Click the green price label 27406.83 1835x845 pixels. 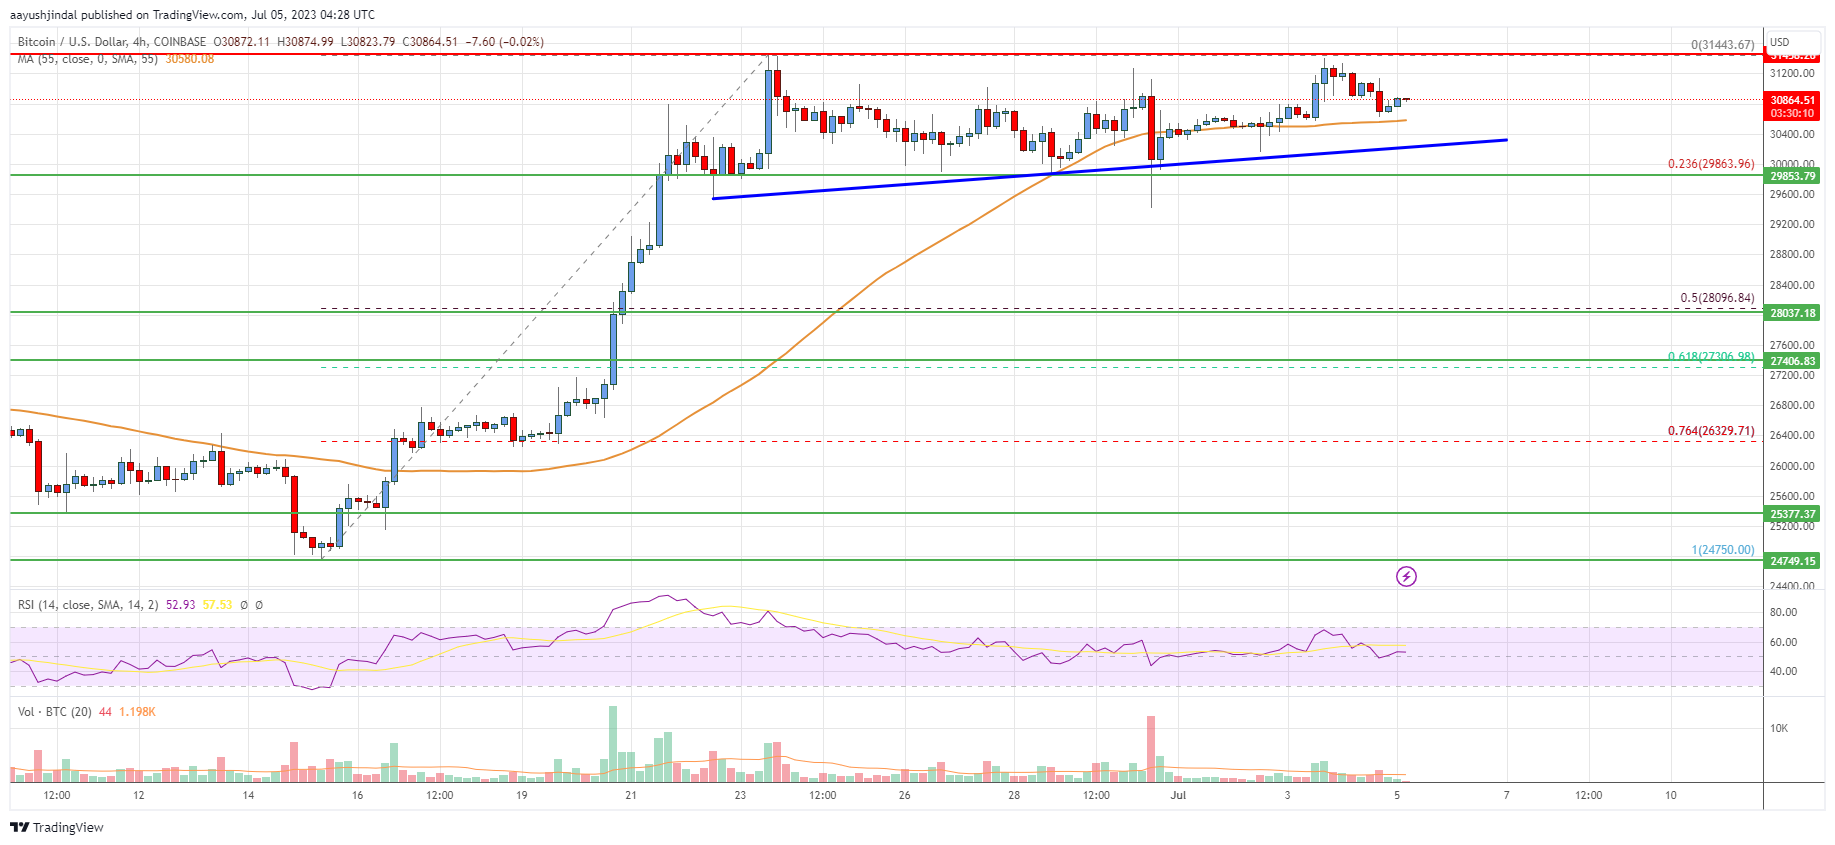(x=1793, y=361)
